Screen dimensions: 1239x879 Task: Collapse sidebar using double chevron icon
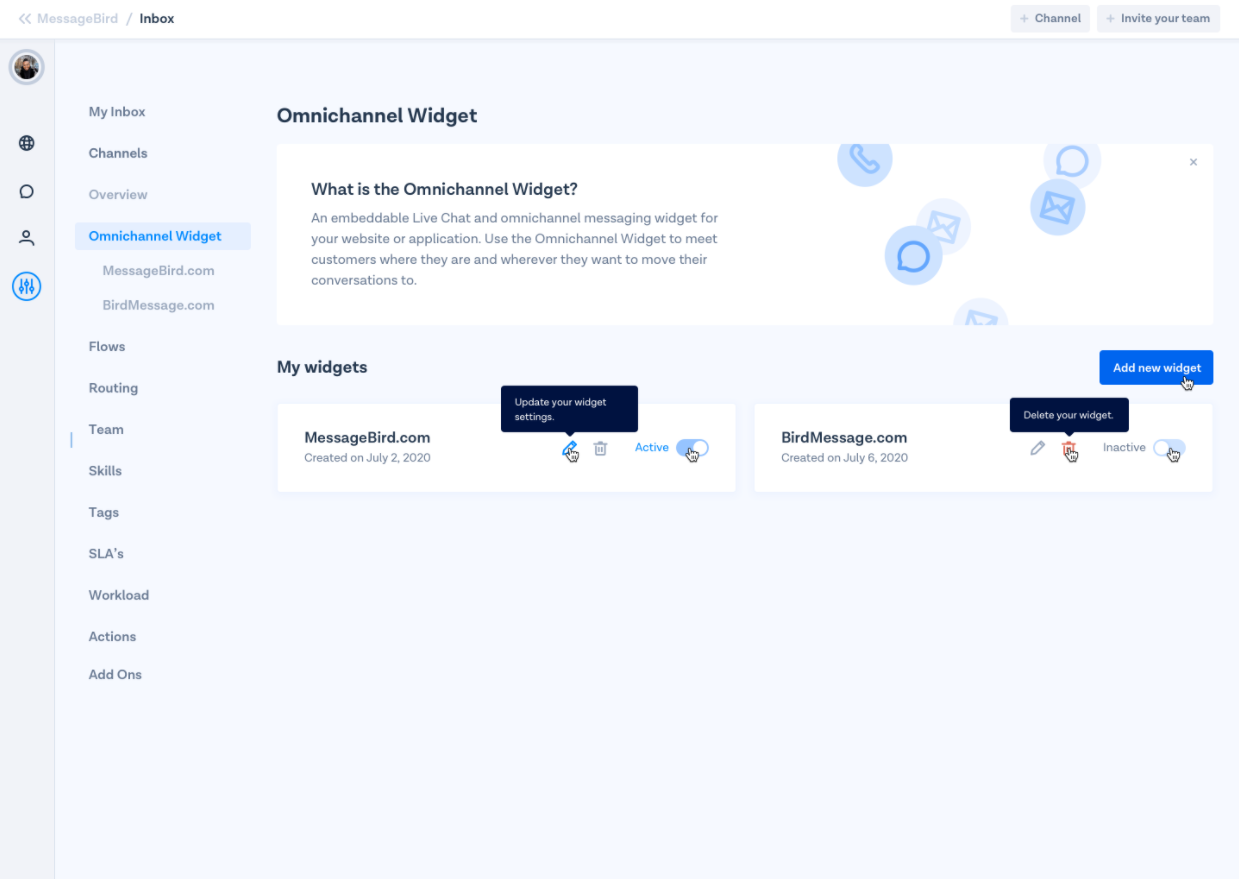[25, 18]
